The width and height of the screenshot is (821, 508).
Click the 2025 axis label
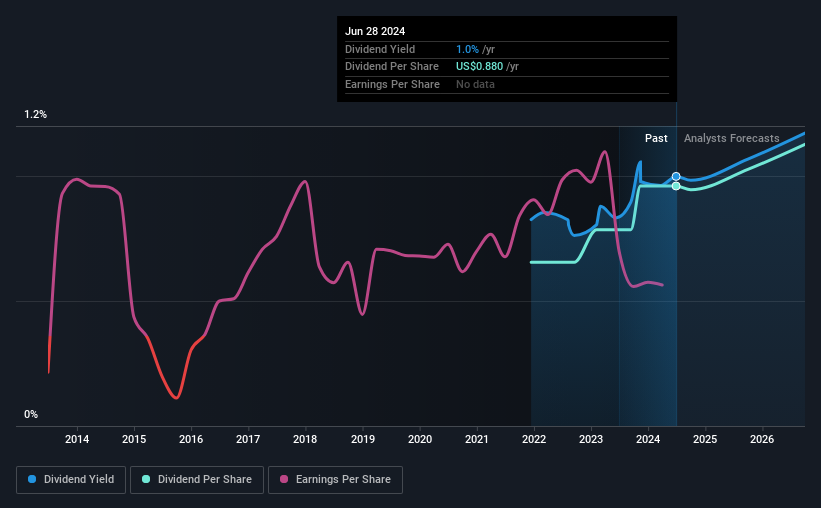tap(705, 439)
